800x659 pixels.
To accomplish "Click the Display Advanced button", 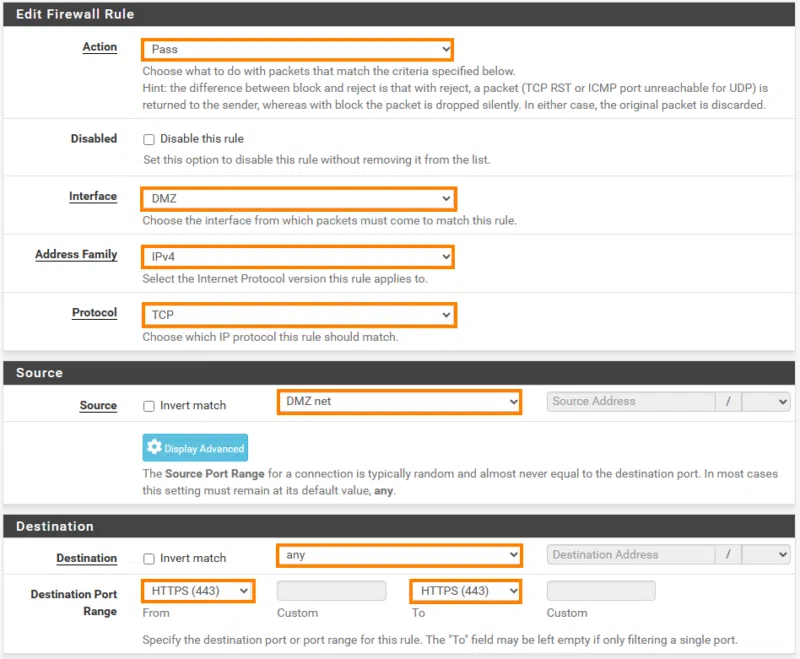I will [x=195, y=448].
